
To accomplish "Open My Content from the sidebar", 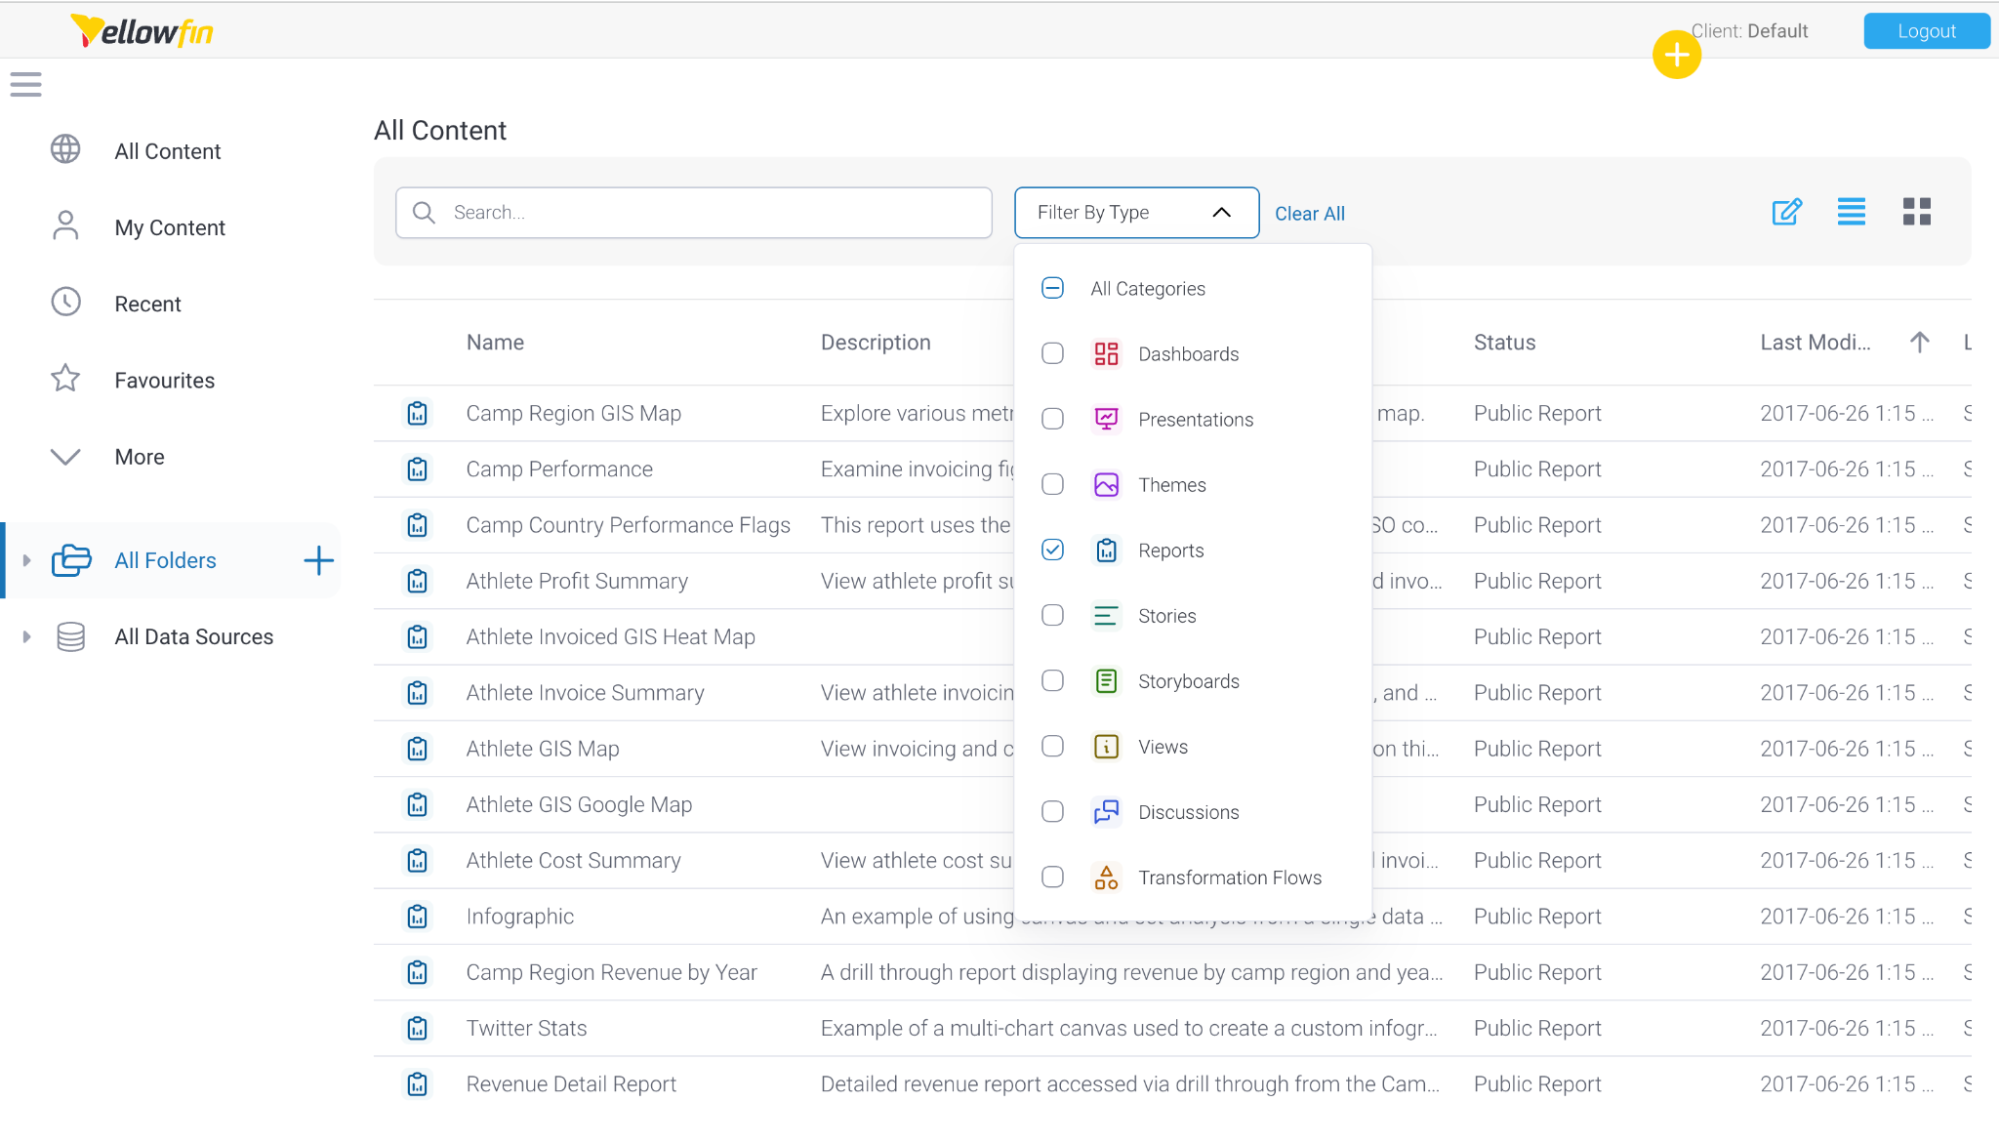I will (169, 227).
